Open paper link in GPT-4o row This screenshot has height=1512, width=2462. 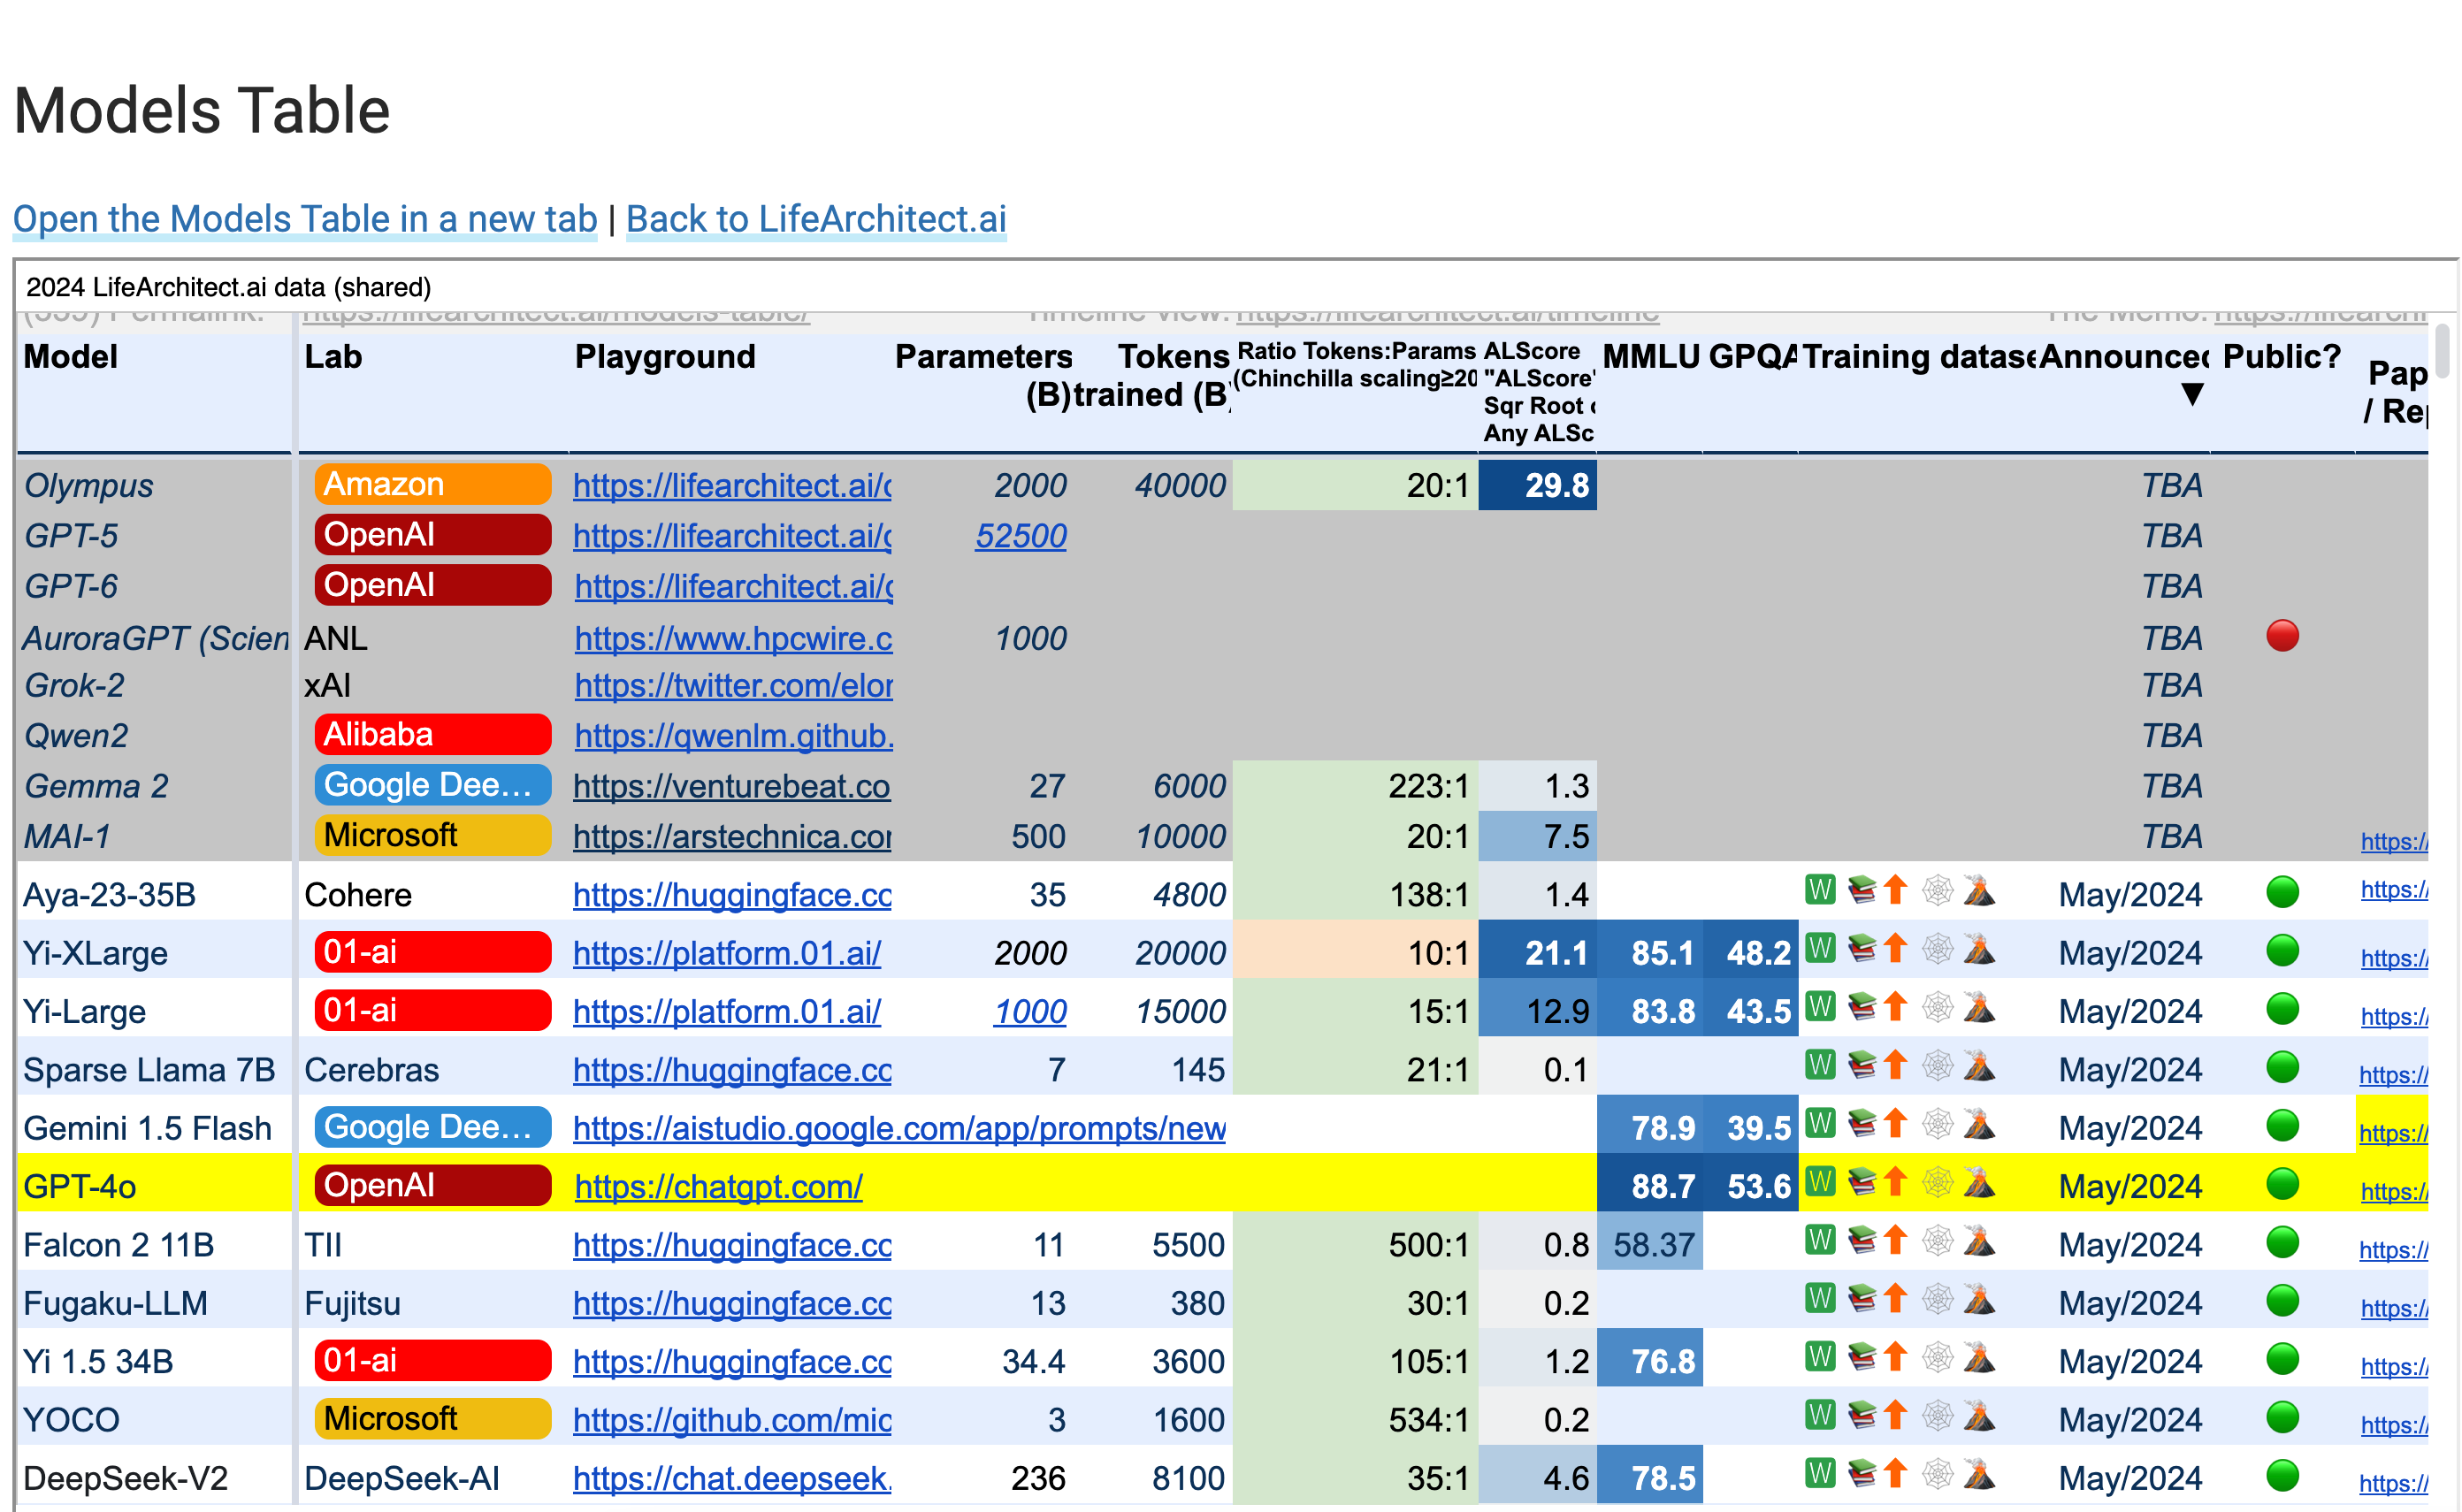[2393, 1191]
